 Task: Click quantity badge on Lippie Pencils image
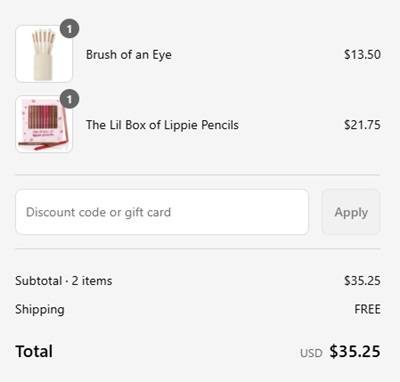pyautogui.click(x=69, y=99)
